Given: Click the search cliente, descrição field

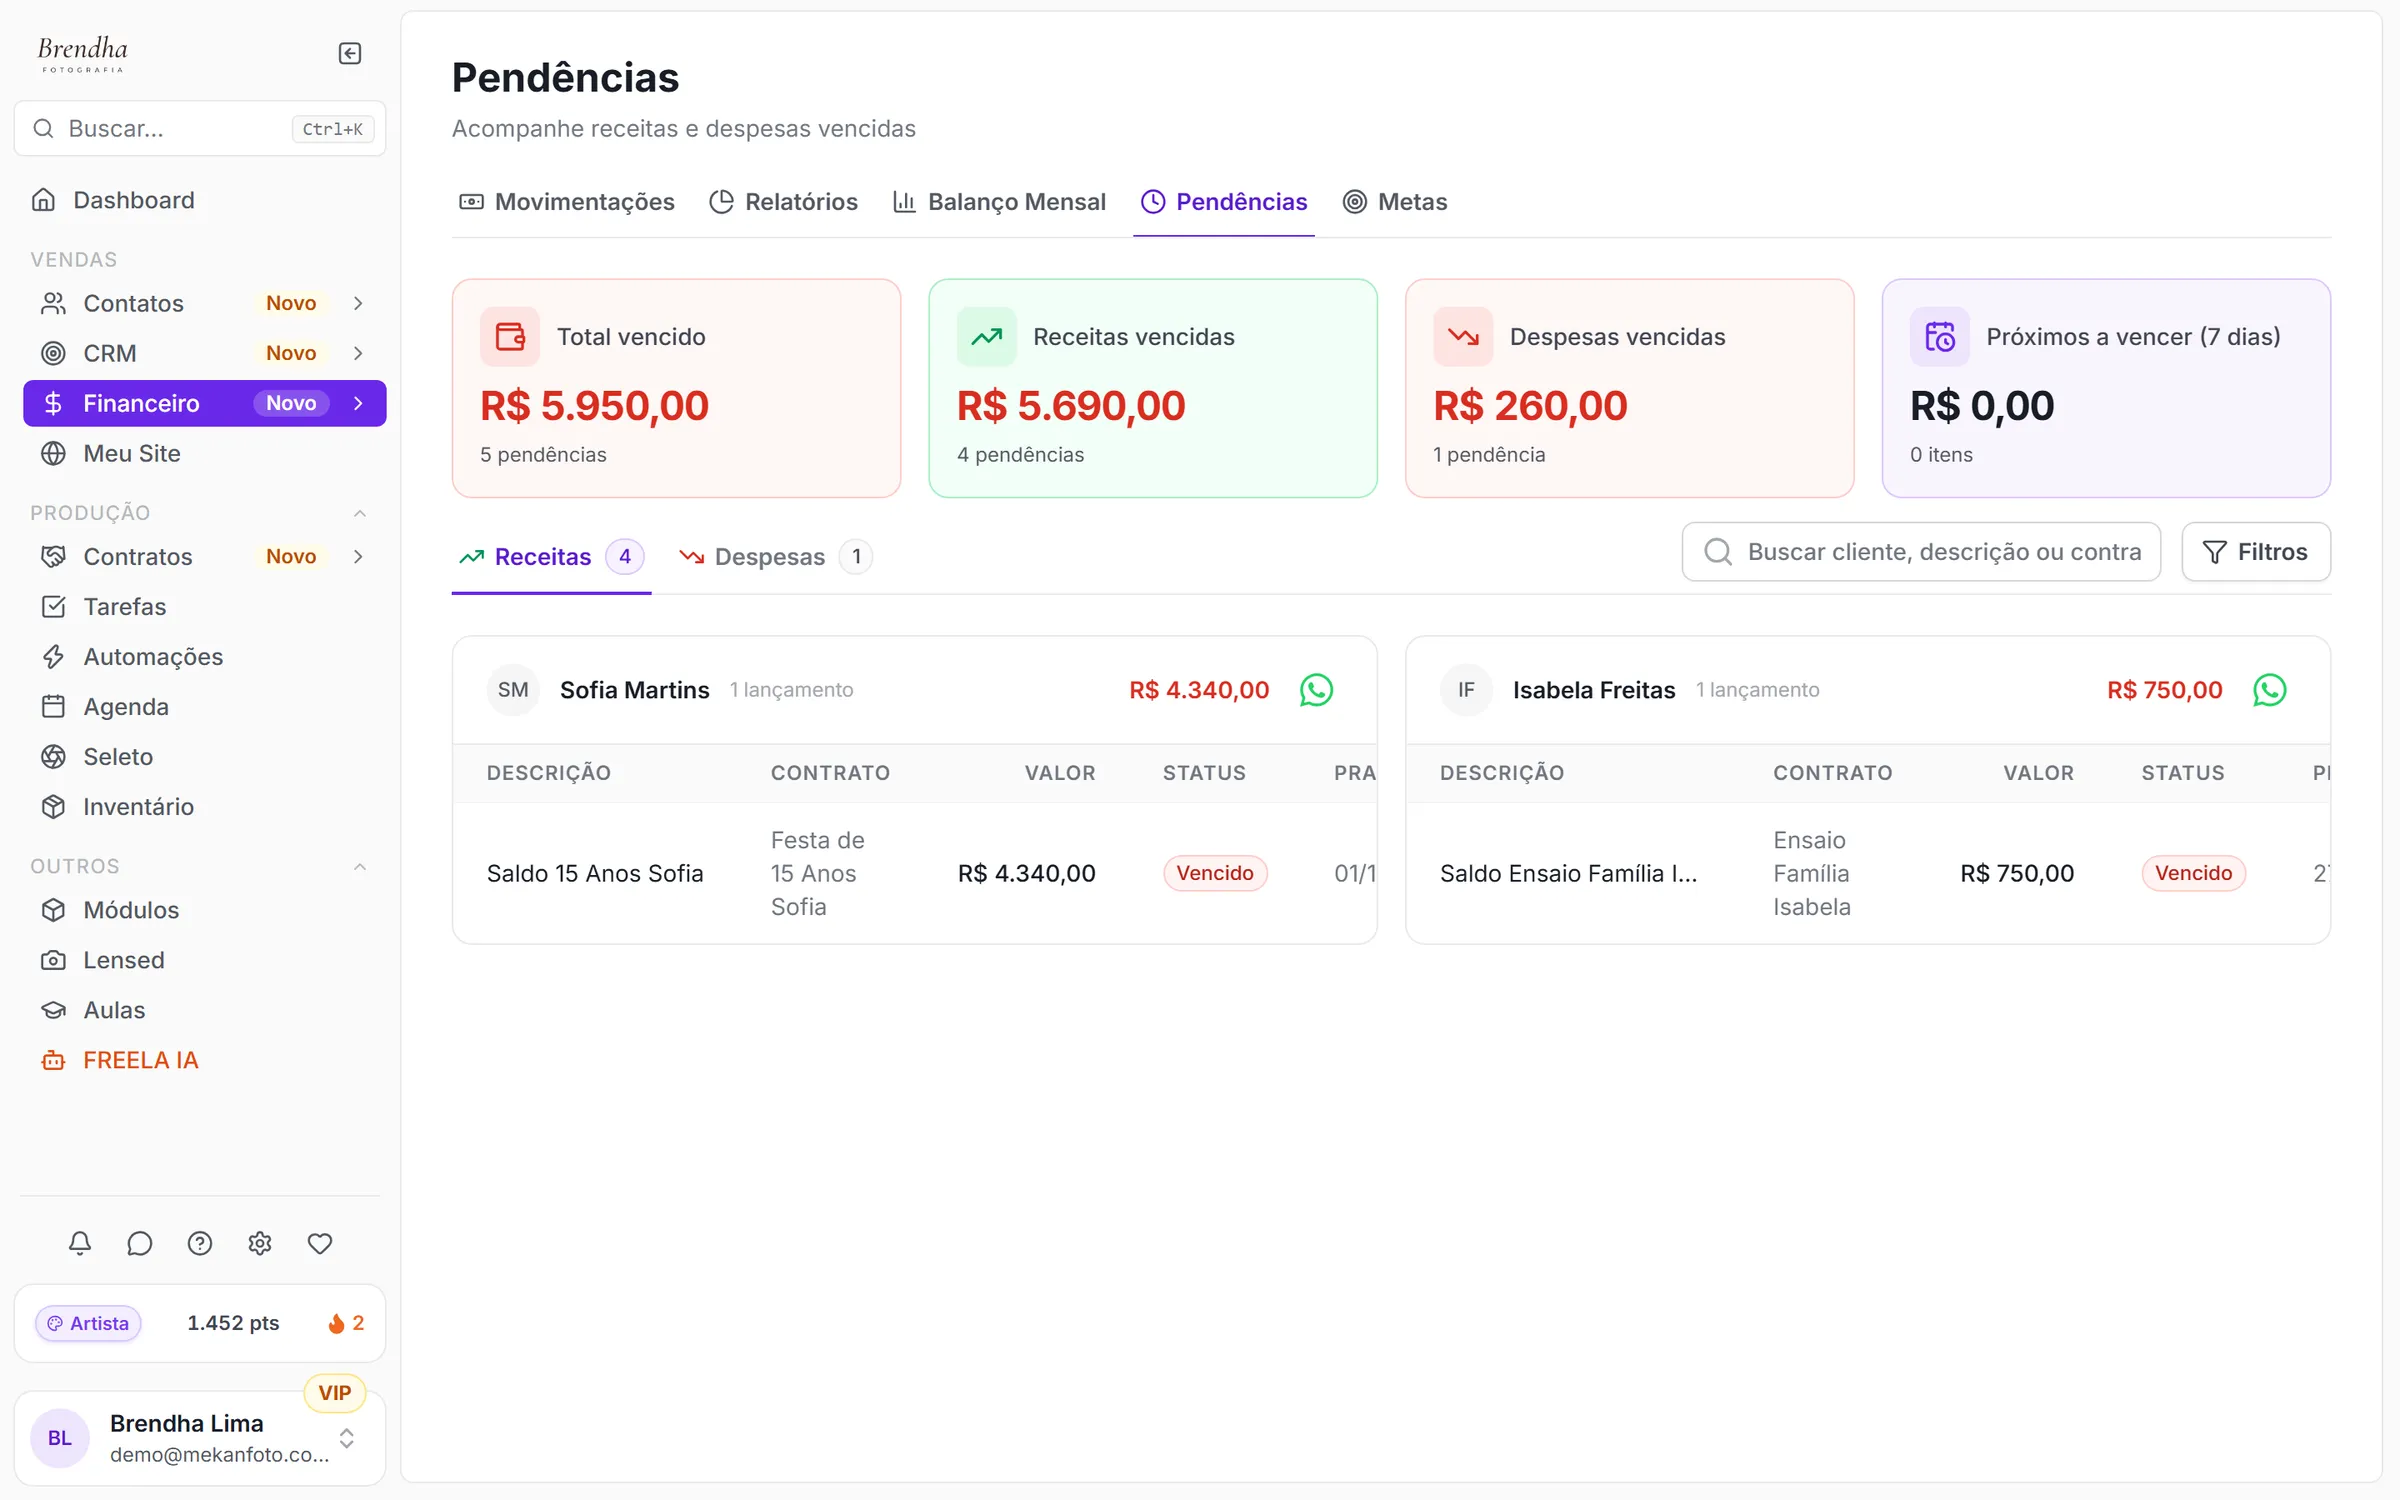Looking at the screenshot, I should tap(1921, 552).
